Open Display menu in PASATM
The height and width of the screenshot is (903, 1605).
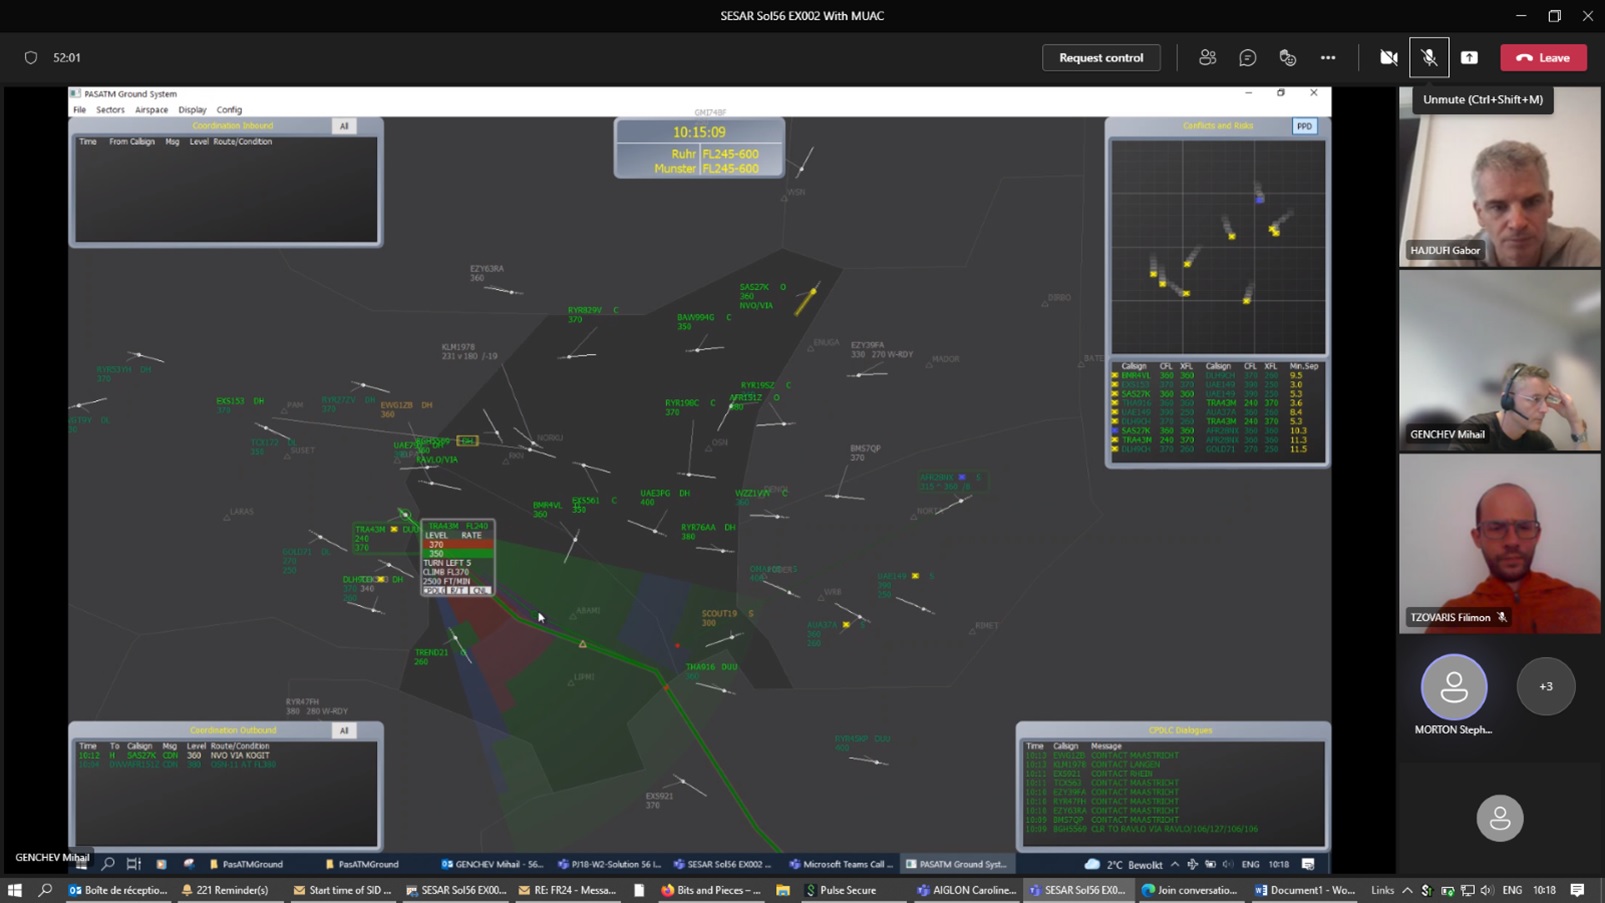(192, 110)
